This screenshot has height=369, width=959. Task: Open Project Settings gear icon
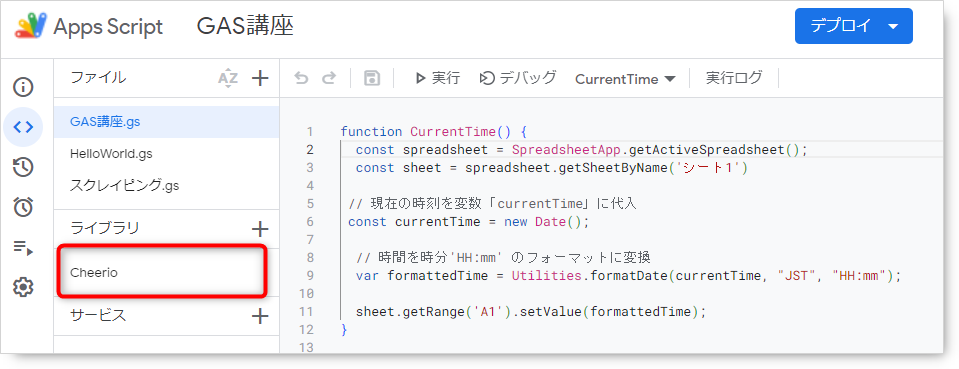pyautogui.click(x=23, y=286)
